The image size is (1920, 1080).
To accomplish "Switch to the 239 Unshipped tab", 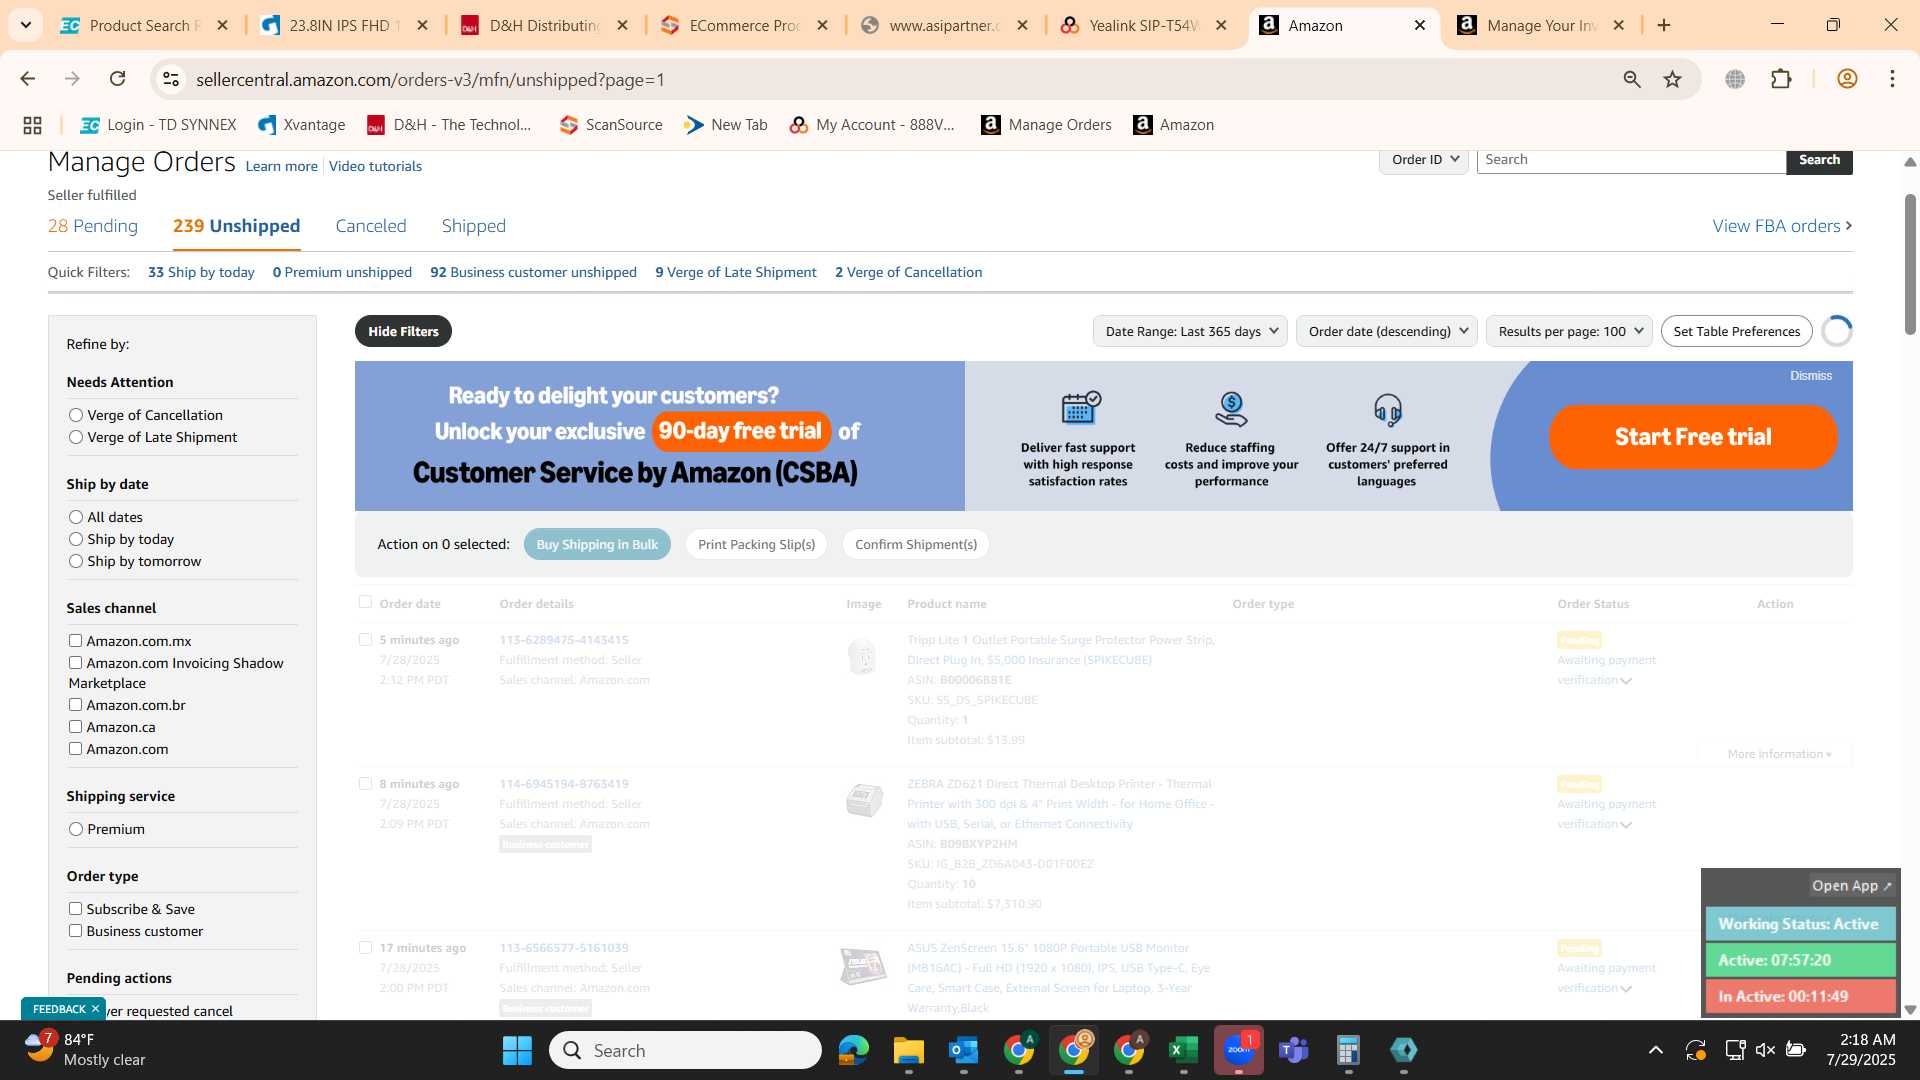I will point(237,226).
